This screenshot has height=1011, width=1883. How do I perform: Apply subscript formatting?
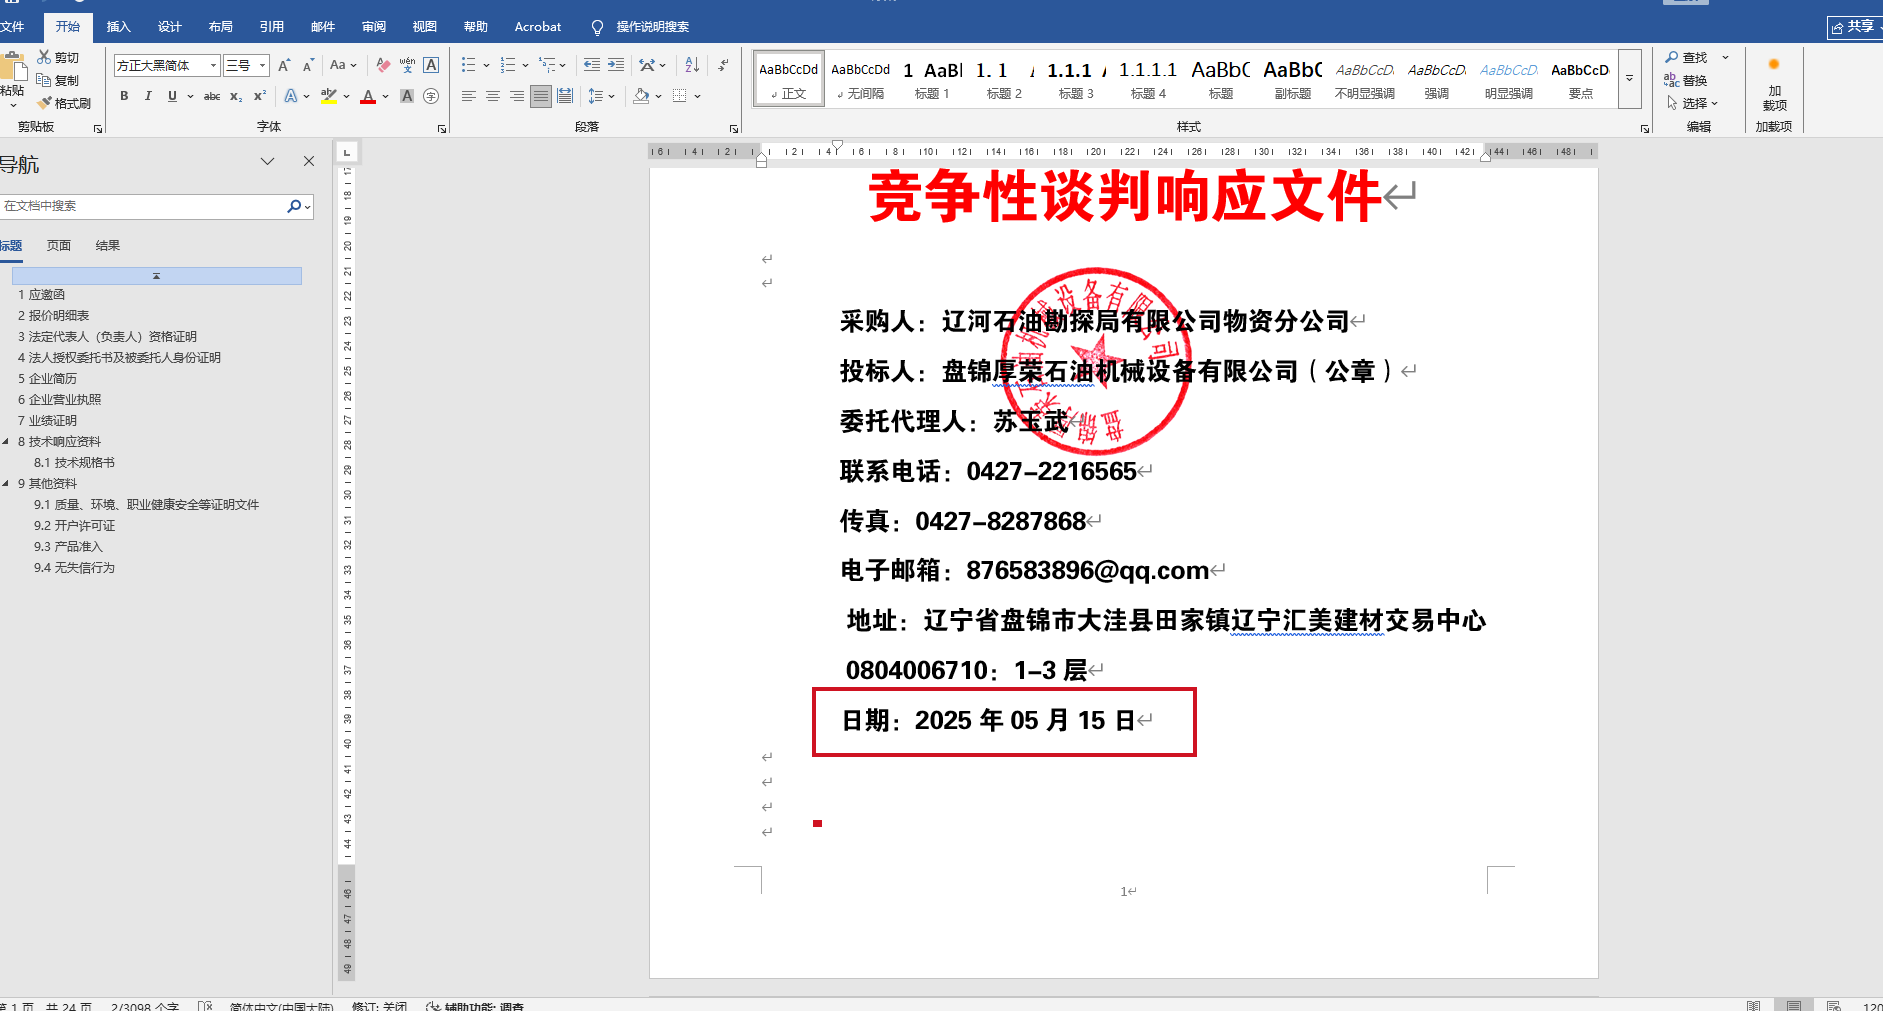click(236, 96)
